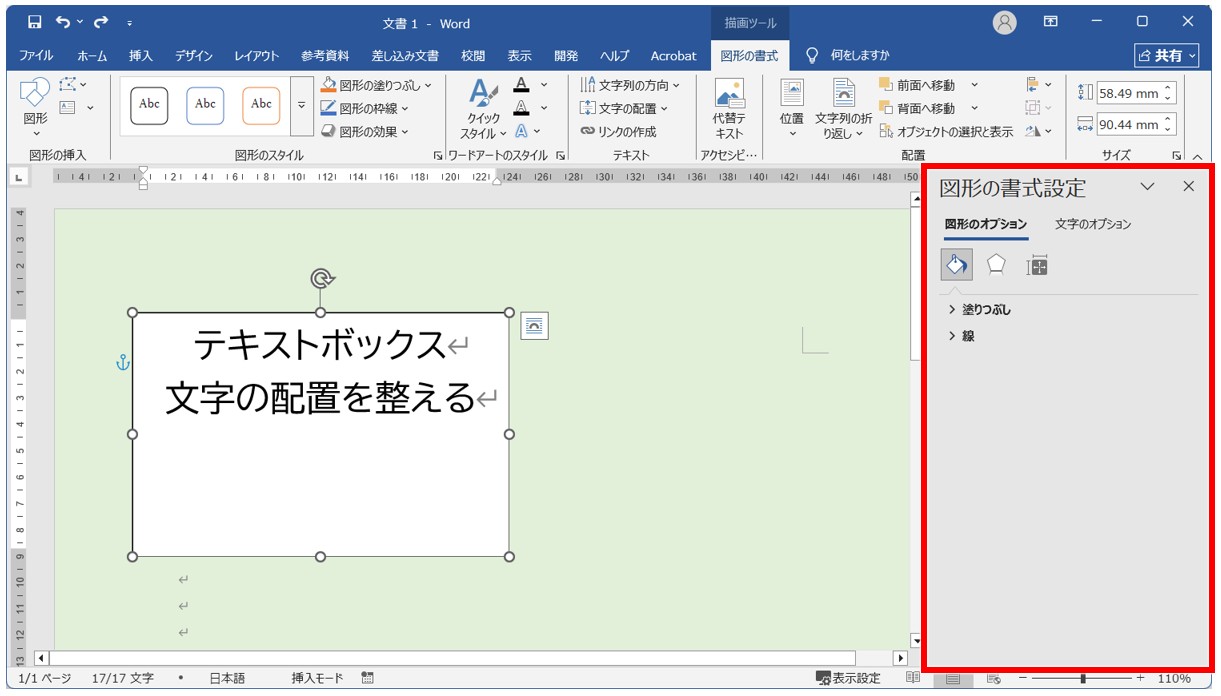Apply the blue outline Abc shape style
This screenshot has width=1221, height=696.
pos(205,104)
